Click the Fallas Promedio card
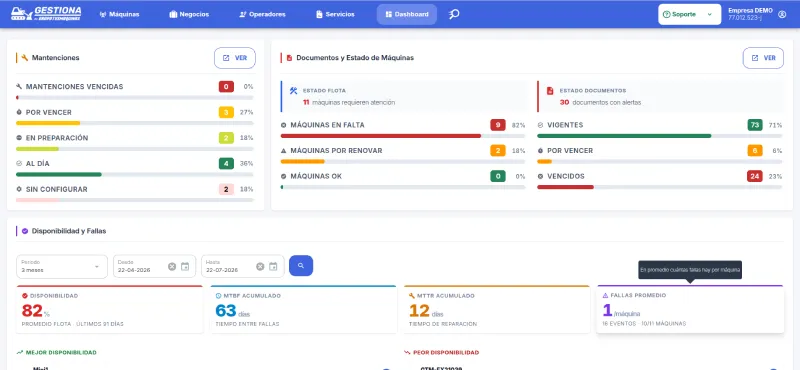Viewport: 800px width, 370px height. click(690, 309)
